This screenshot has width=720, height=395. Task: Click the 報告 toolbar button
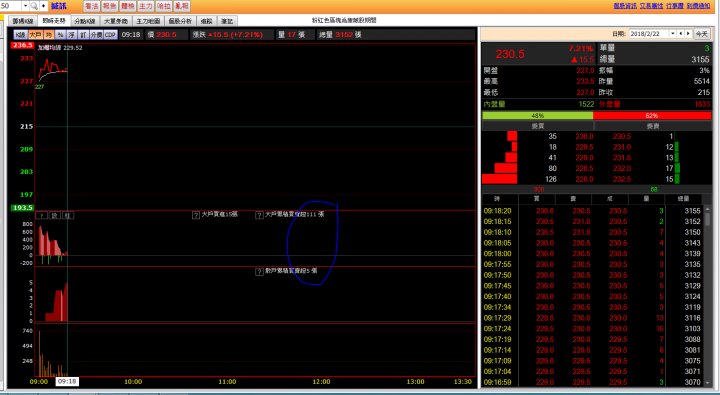tap(109, 6)
